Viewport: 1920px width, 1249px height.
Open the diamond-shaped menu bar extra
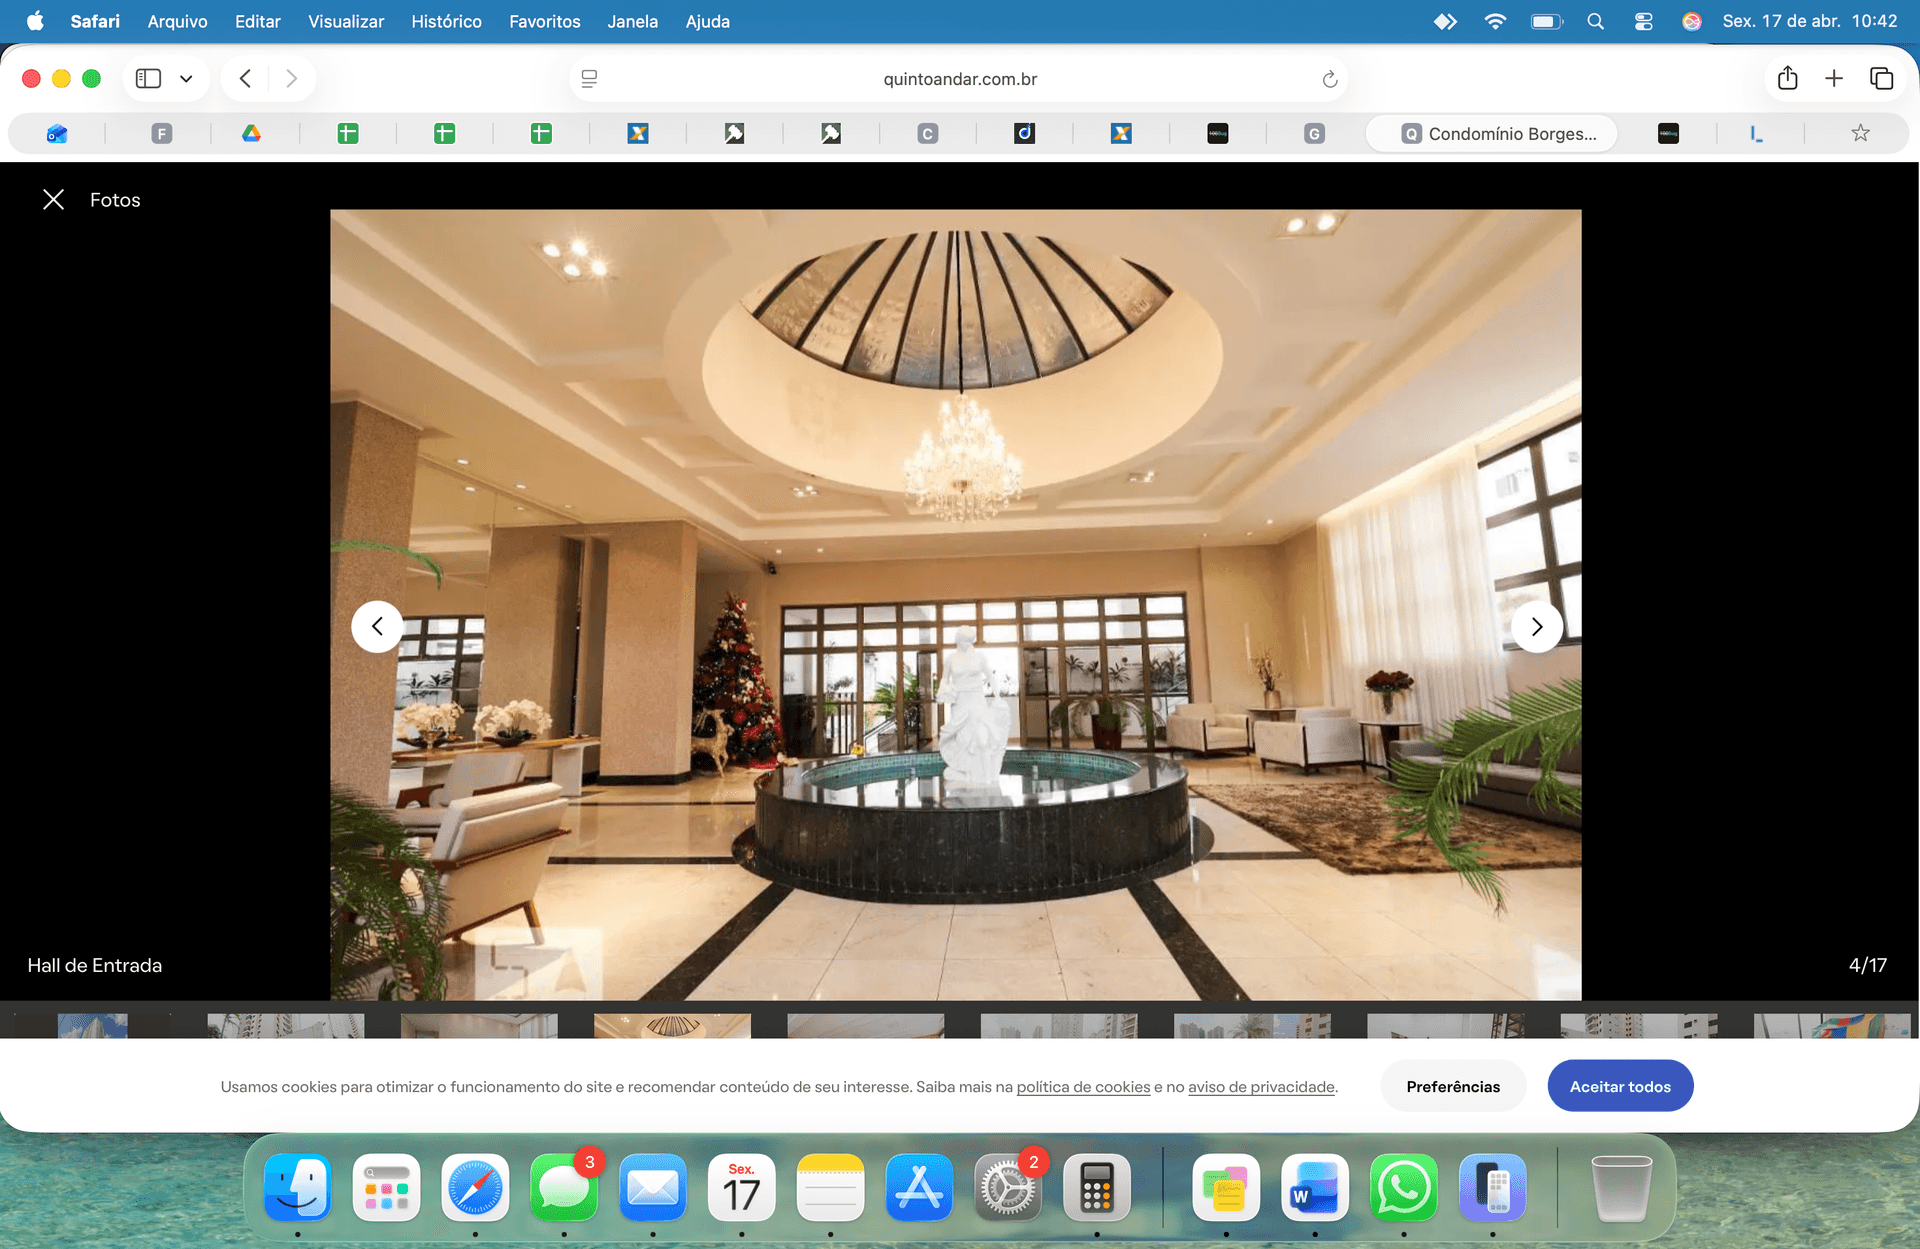[x=1445, y=21]
